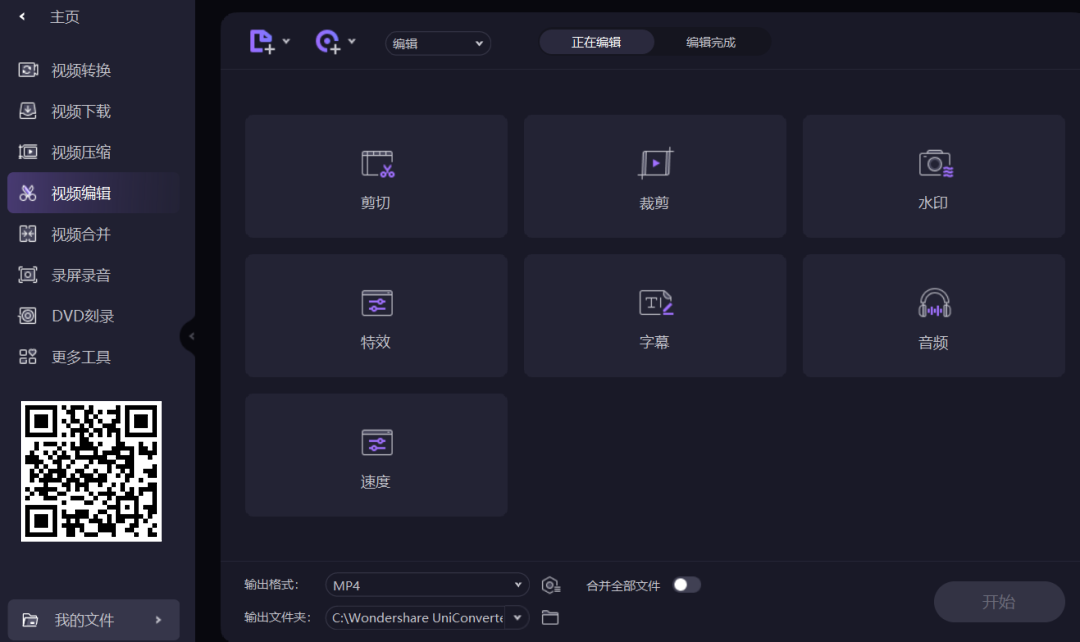This screenshot has width=1080, height=642.
Task: Select the 字幕 (Subtitle) tool
Action: click(x=654, y=316)
